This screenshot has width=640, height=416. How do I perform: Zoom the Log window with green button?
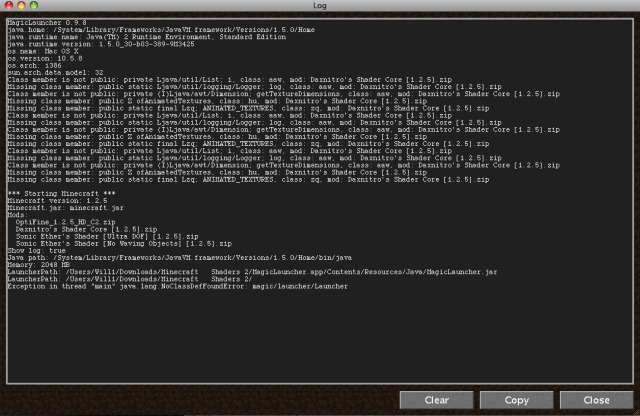pos(33,6)
